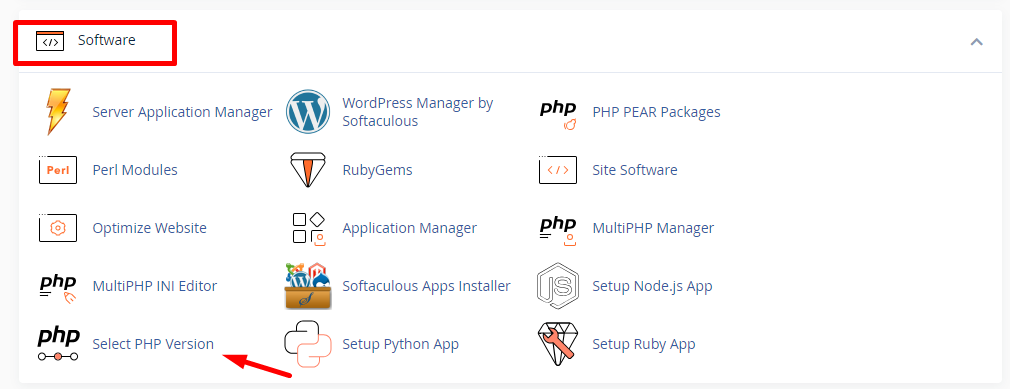Click the MultiPHP INI Editor icon
This screenshot has width=1010, height=389.
click(x=58, y=289)
